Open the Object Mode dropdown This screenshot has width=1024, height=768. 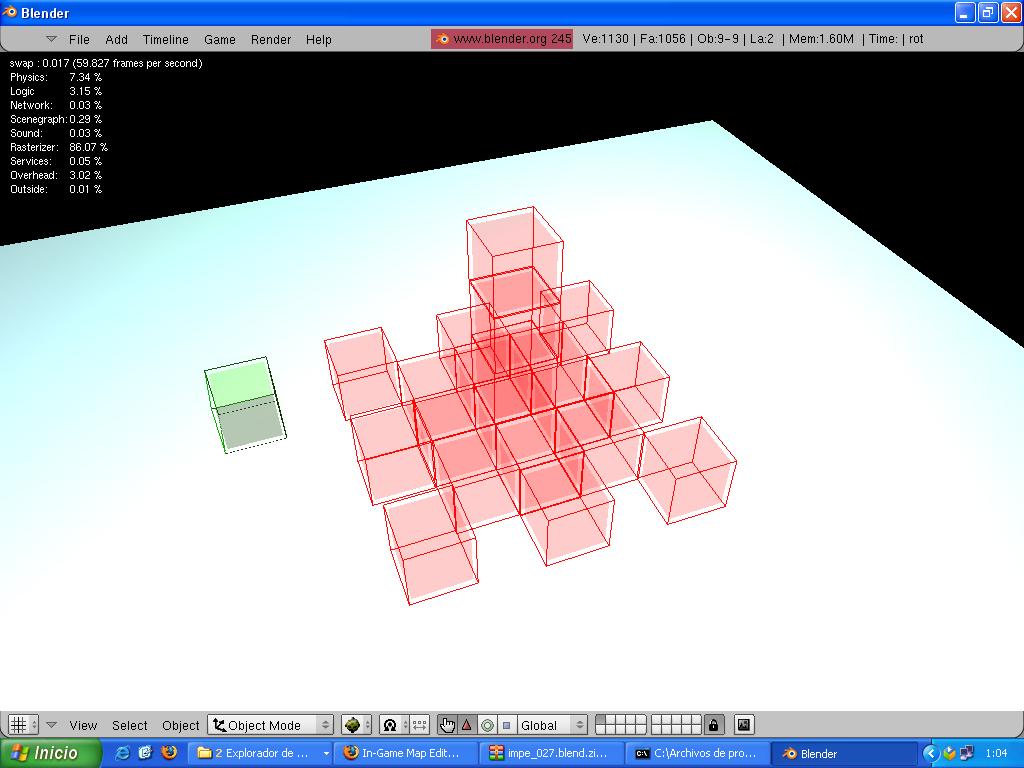(270, 725)
